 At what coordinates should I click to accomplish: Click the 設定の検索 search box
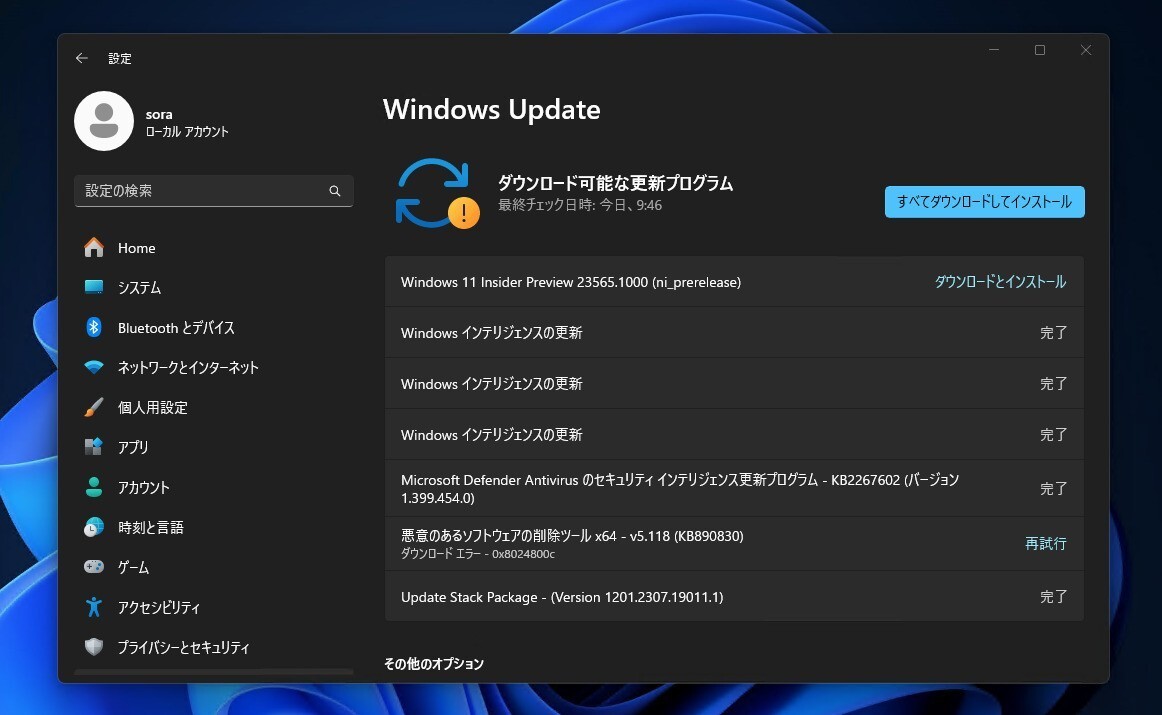click(200, 191)
